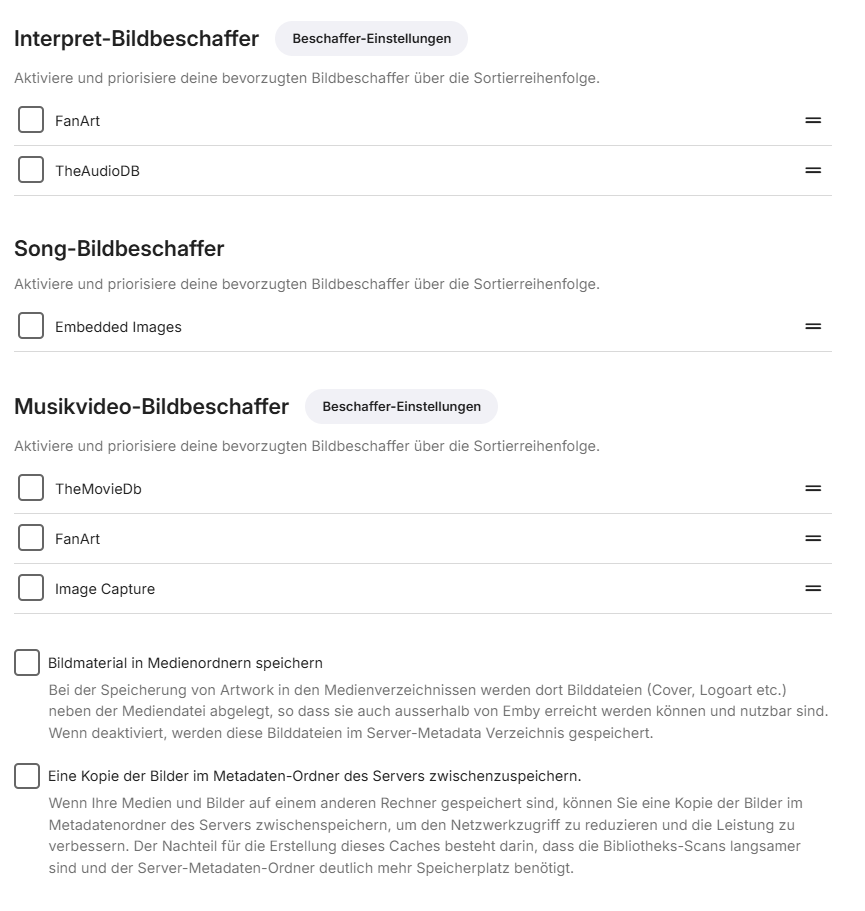Open Beschaffer-Einstellungen for Interpret-Bildbeschaffer
This screenshot has width=865, height=911.
click(x=371, y=39)
